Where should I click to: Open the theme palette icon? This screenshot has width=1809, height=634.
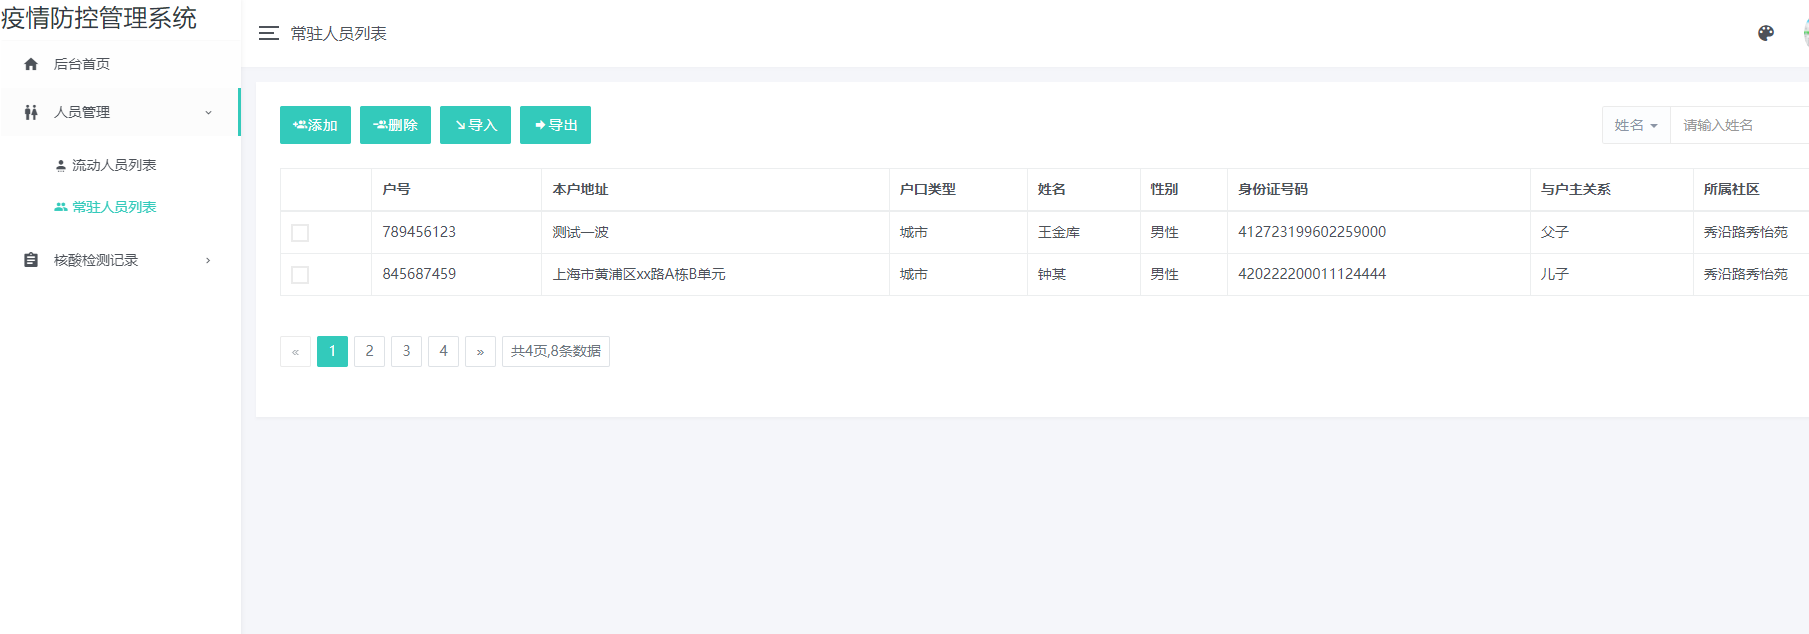tap(1766, 33)
